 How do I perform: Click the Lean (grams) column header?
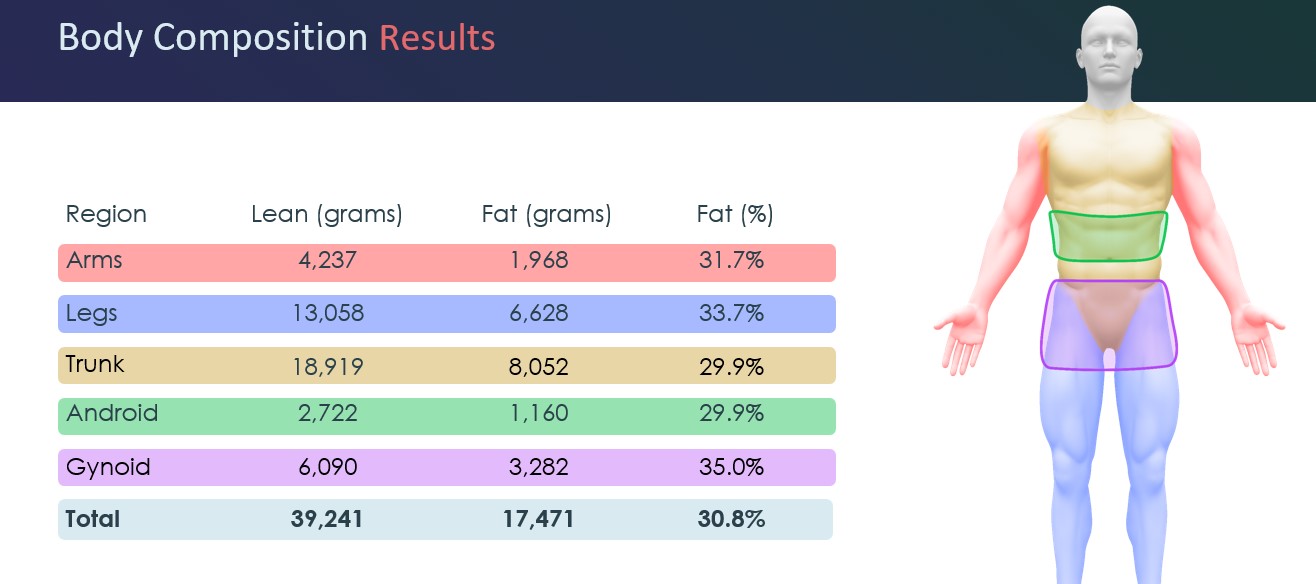click(x=326, y=214)
